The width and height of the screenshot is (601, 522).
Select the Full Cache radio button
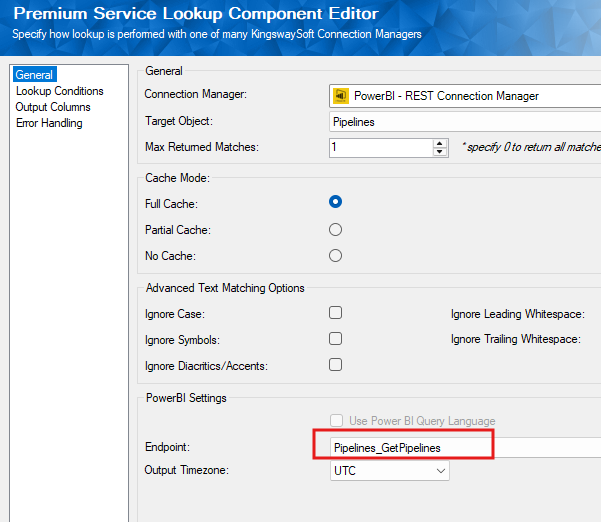tap(335, 202)
